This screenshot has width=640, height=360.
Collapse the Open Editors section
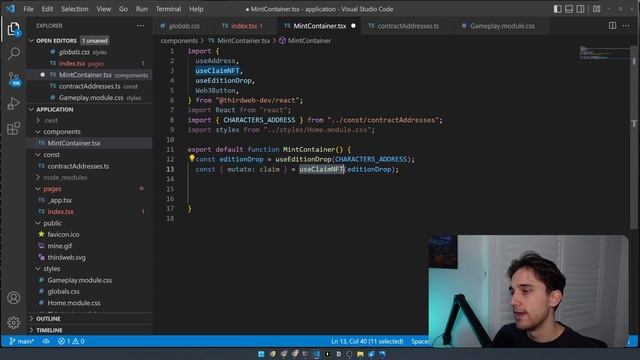click(32, 41)
